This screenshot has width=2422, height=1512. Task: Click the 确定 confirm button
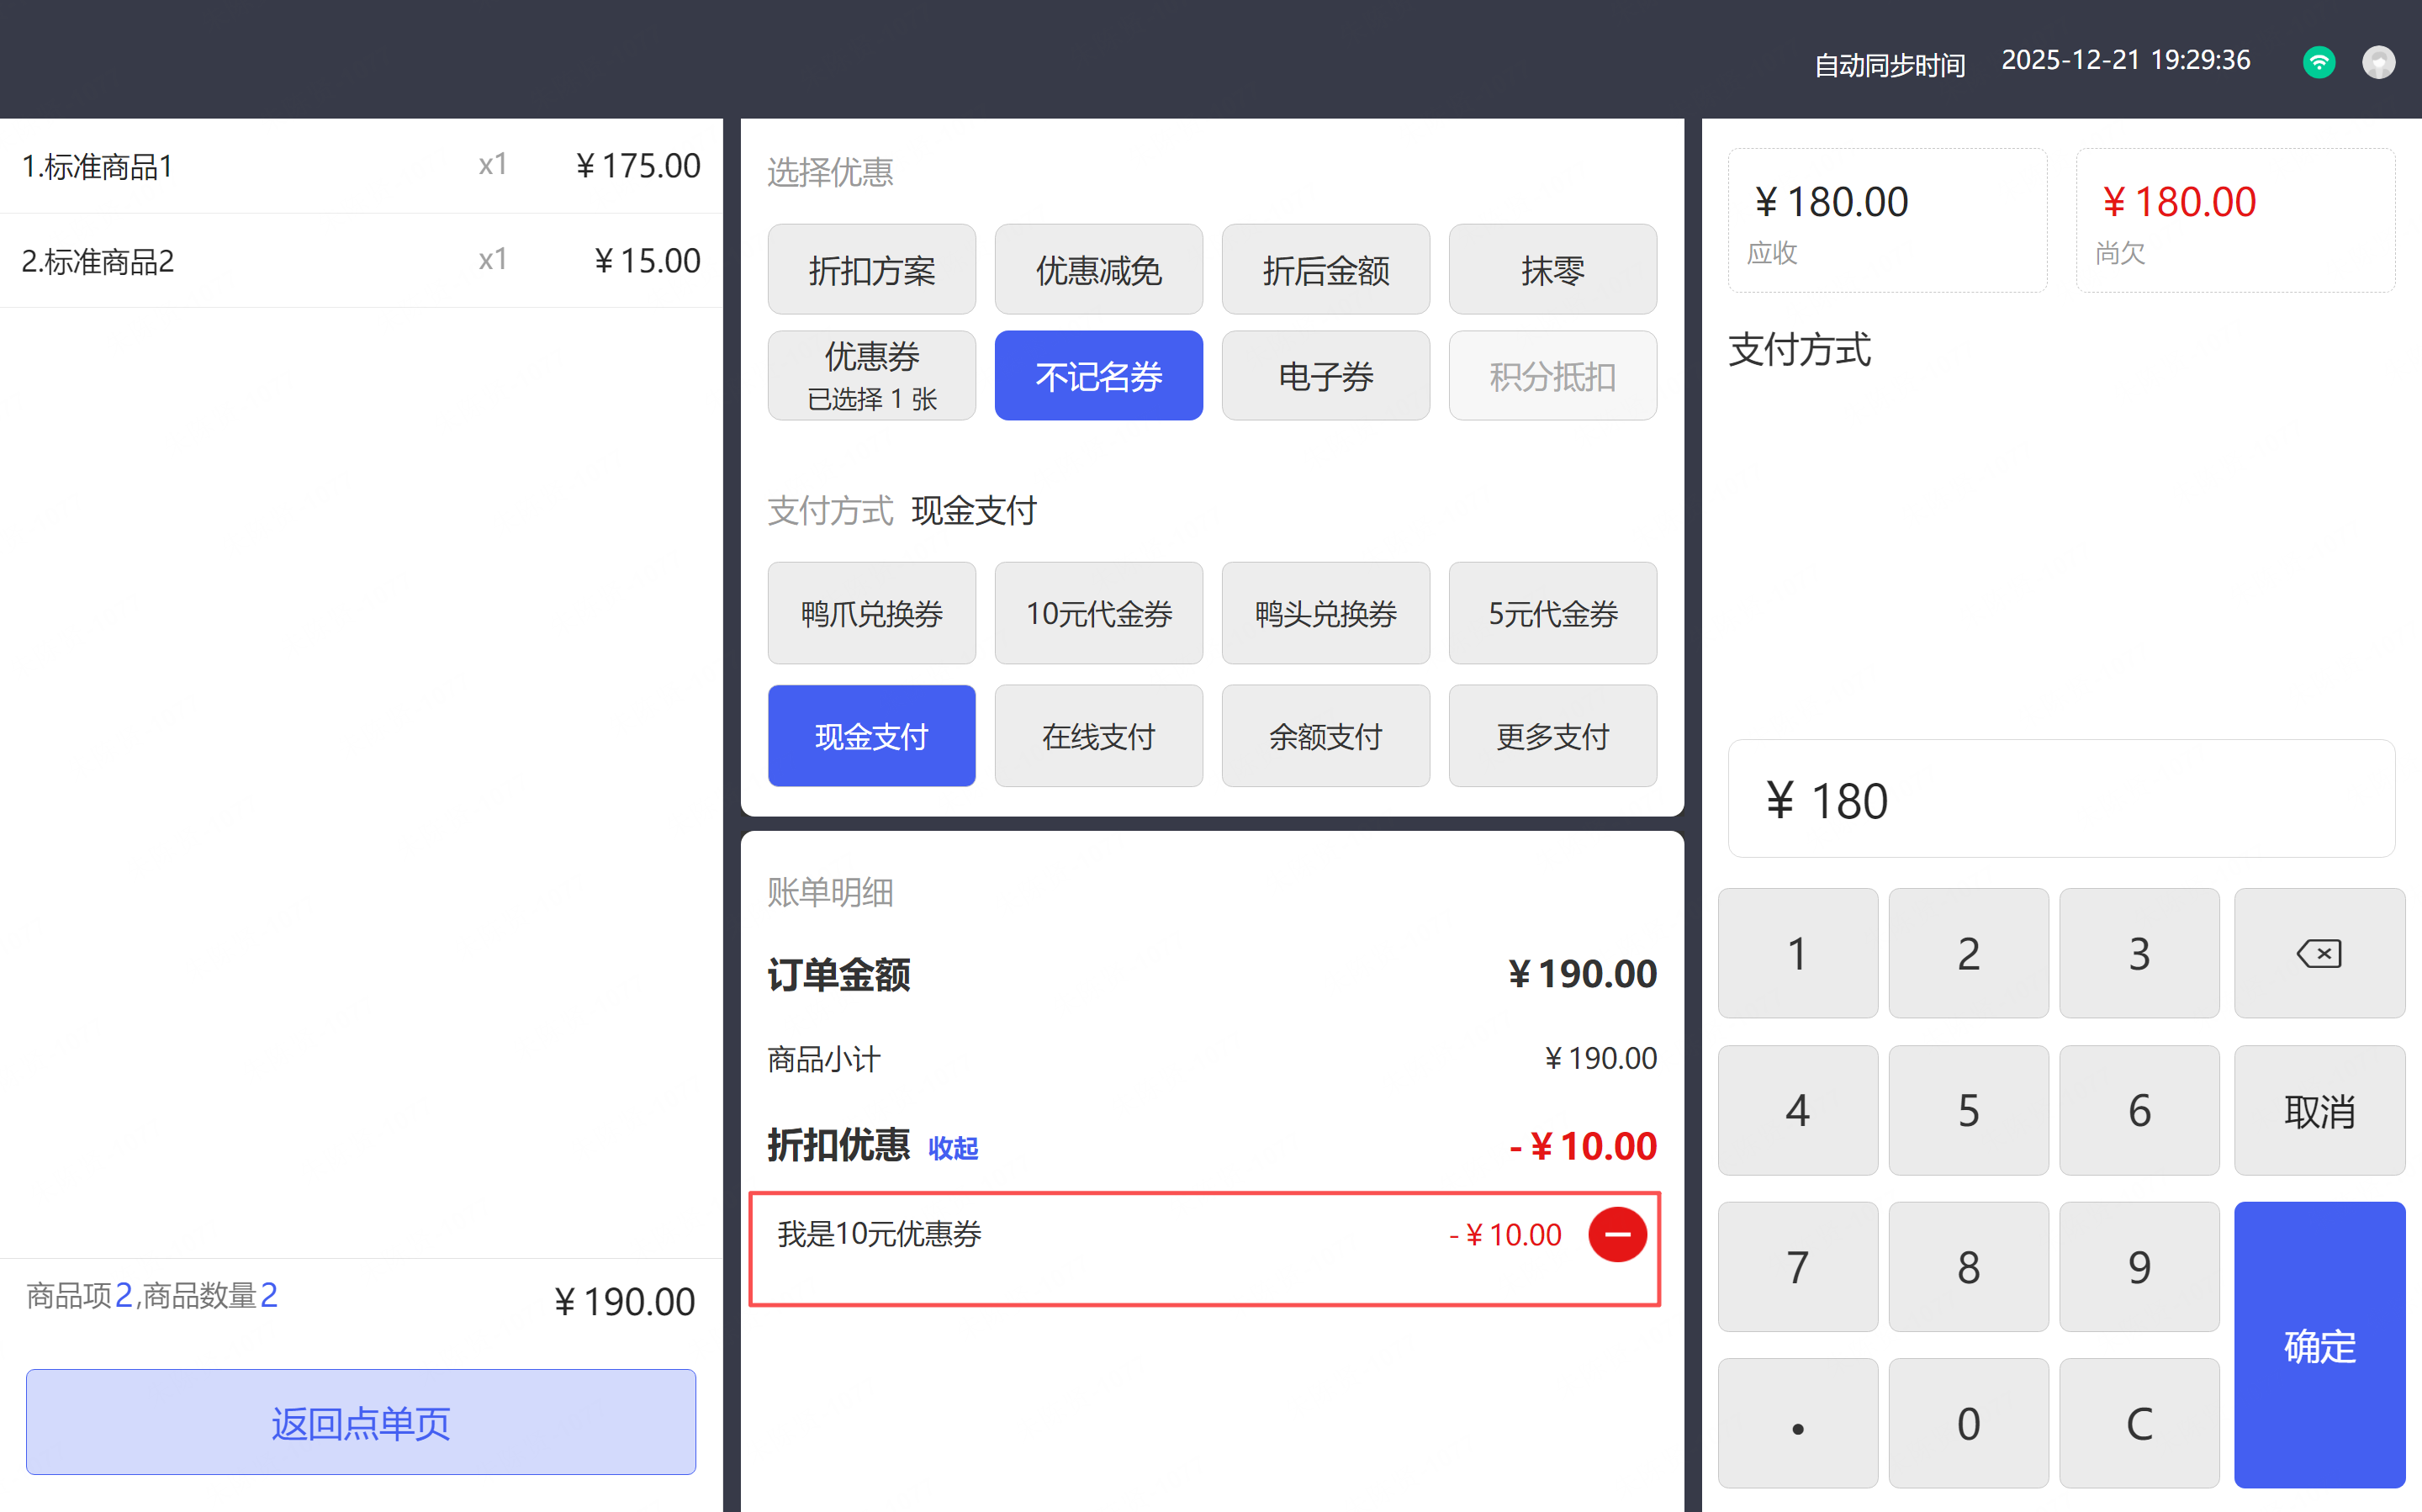point(2318,1344)
